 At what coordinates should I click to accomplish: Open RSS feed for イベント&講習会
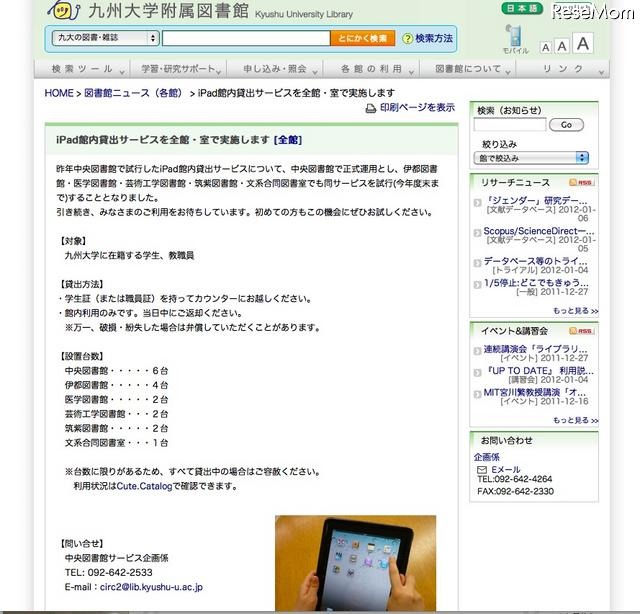coord(582,331)
